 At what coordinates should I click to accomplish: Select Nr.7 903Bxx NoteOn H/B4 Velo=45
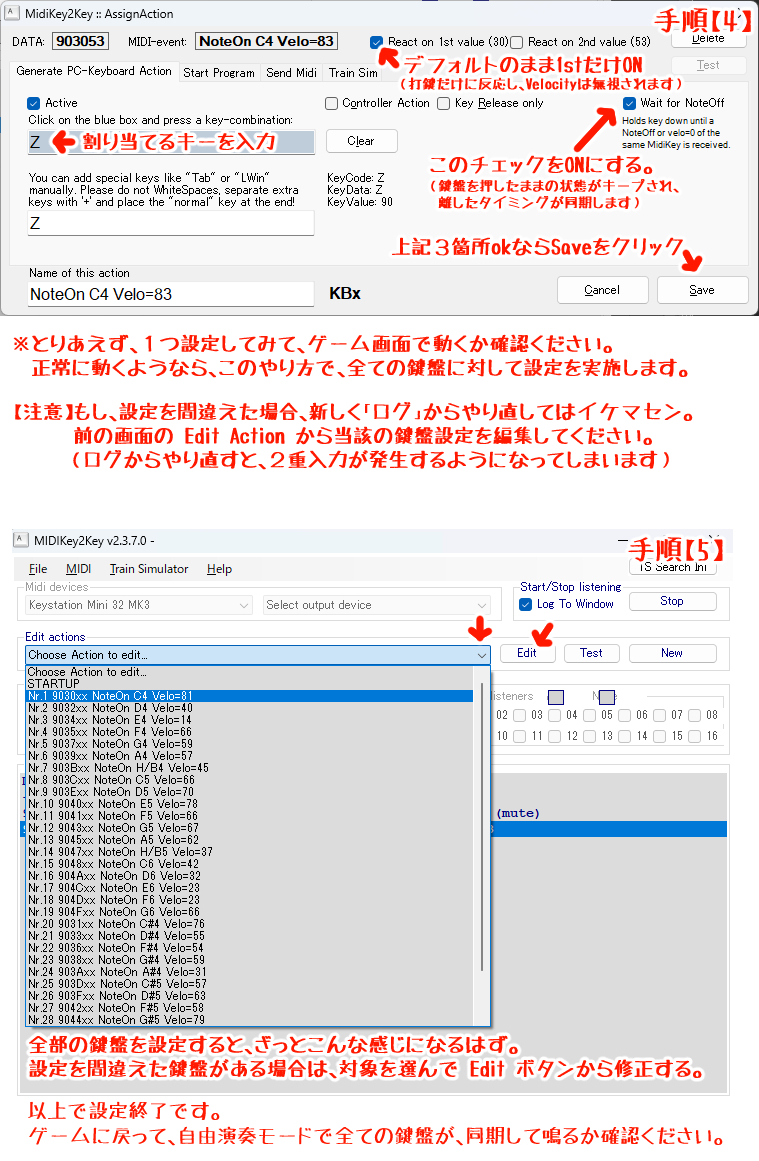250,768
